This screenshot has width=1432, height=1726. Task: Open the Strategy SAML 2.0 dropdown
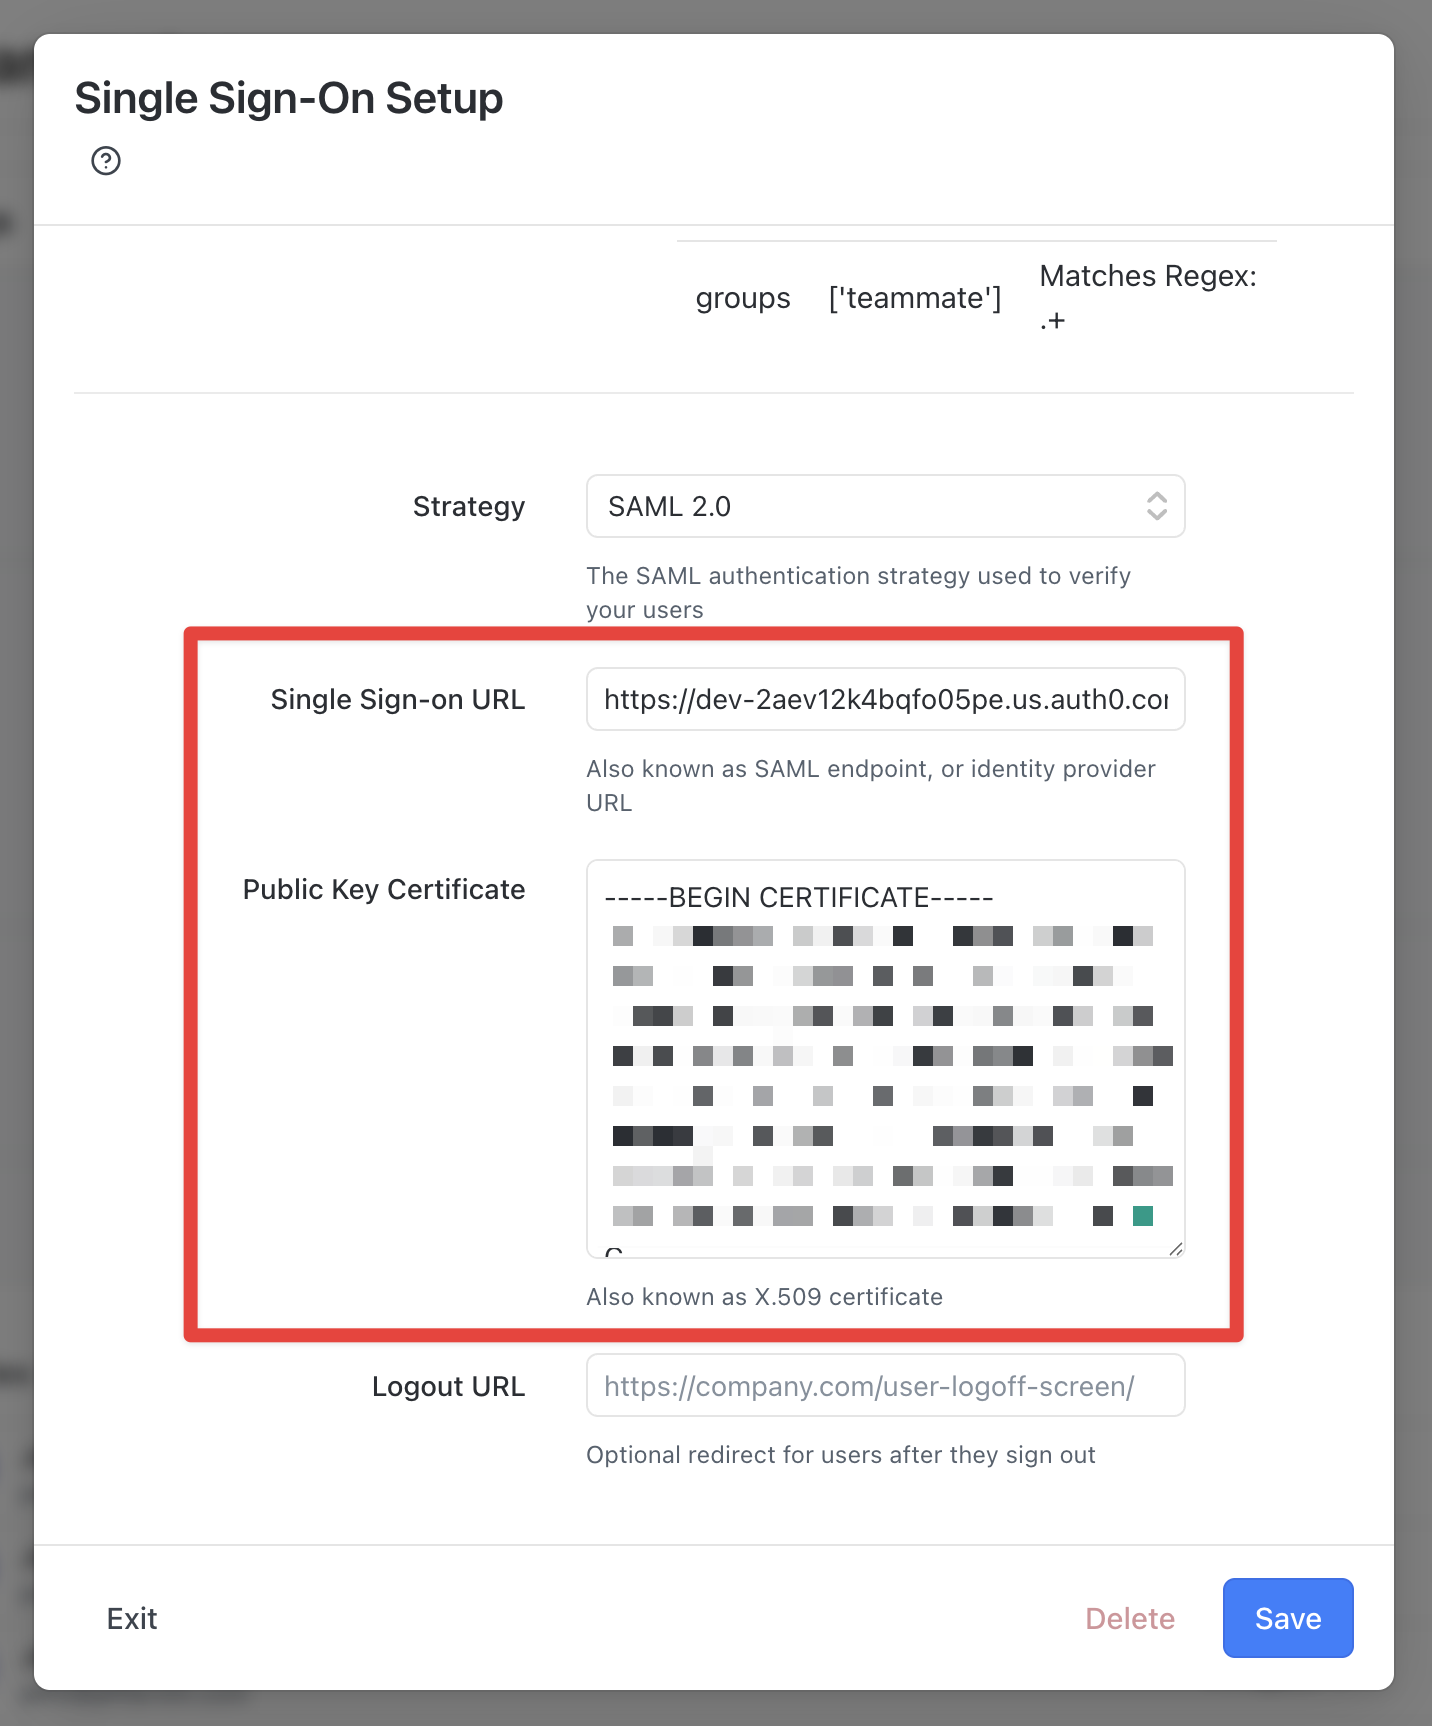coord(885,506)
